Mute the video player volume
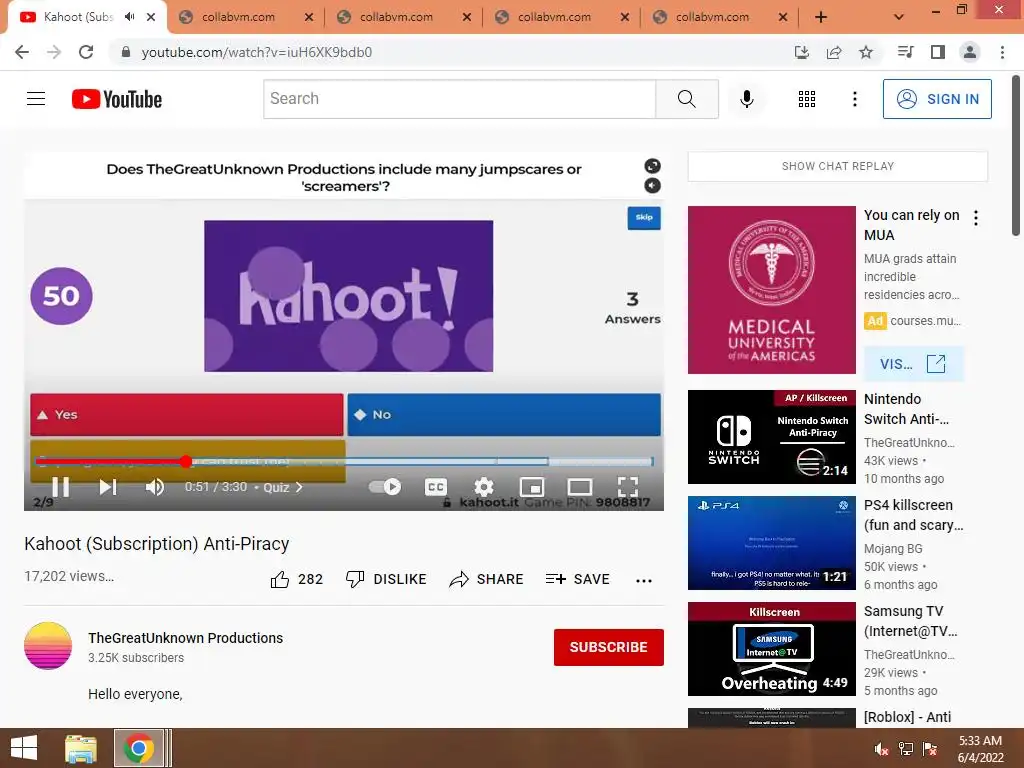Viewport: 1024px width, 768px height. tap(155, 487)
